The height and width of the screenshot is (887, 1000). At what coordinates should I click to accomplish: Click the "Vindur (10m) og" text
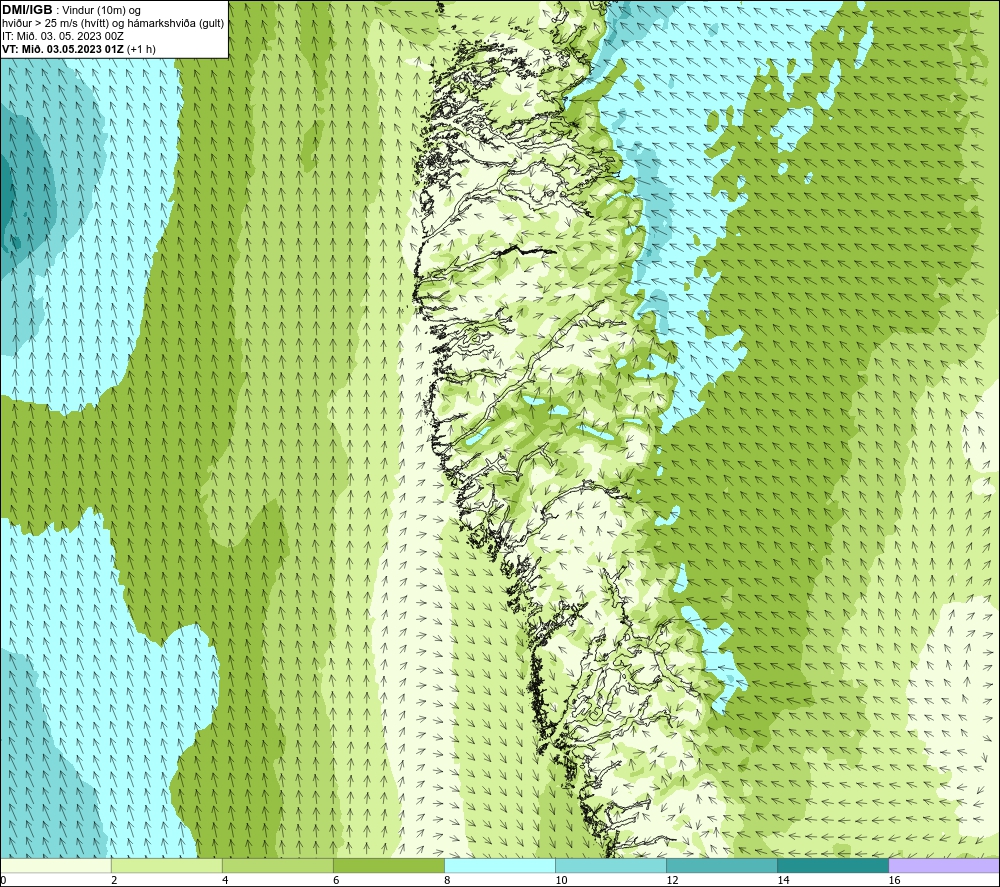(102, 11)
